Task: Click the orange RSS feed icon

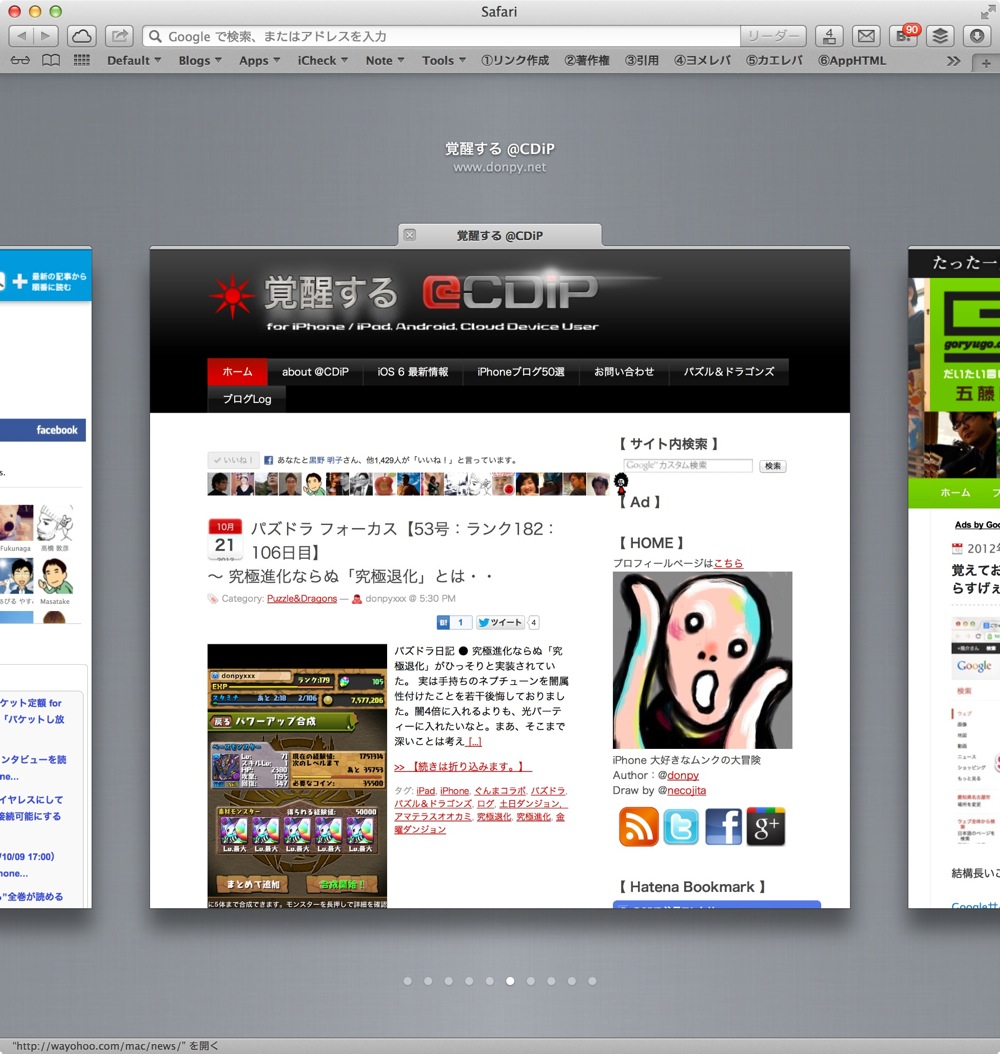Action: tap(638, 827)
